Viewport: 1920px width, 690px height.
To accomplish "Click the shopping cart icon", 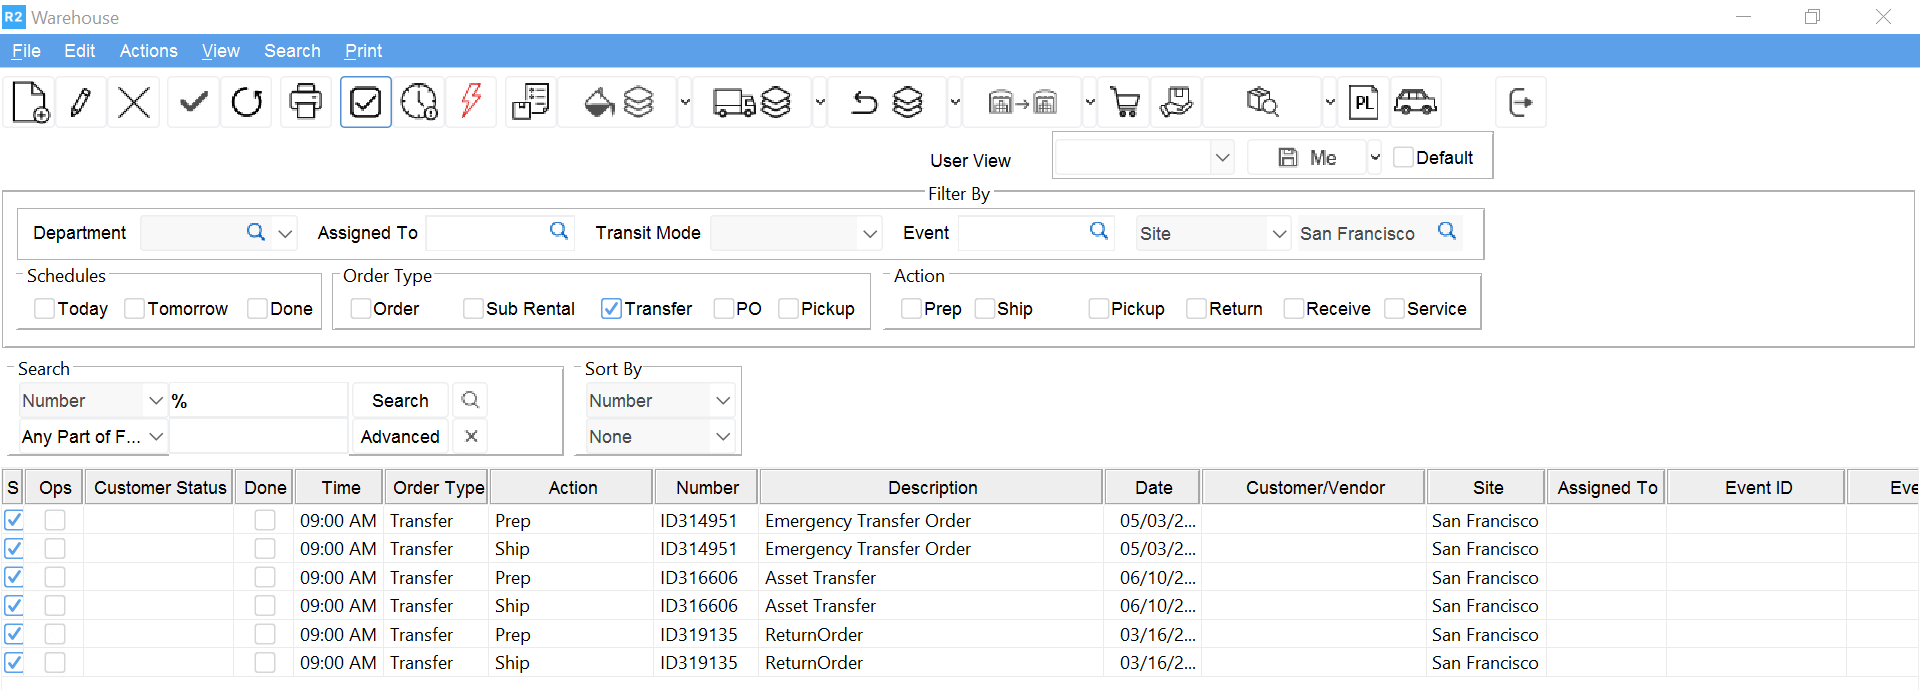I will (1125, 102).
